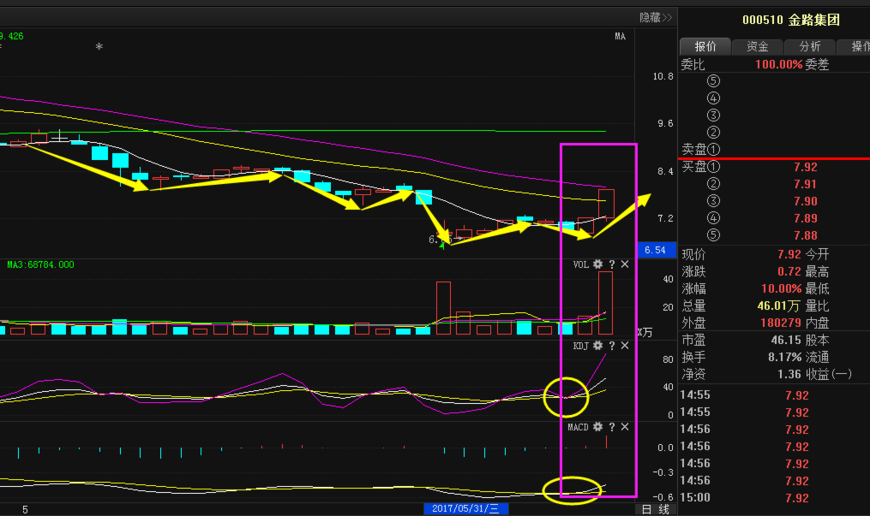The width and height of the screenshot is (870, 516).
Task: Open MACD indicator help question mark
Action: [x=611, y=427]
